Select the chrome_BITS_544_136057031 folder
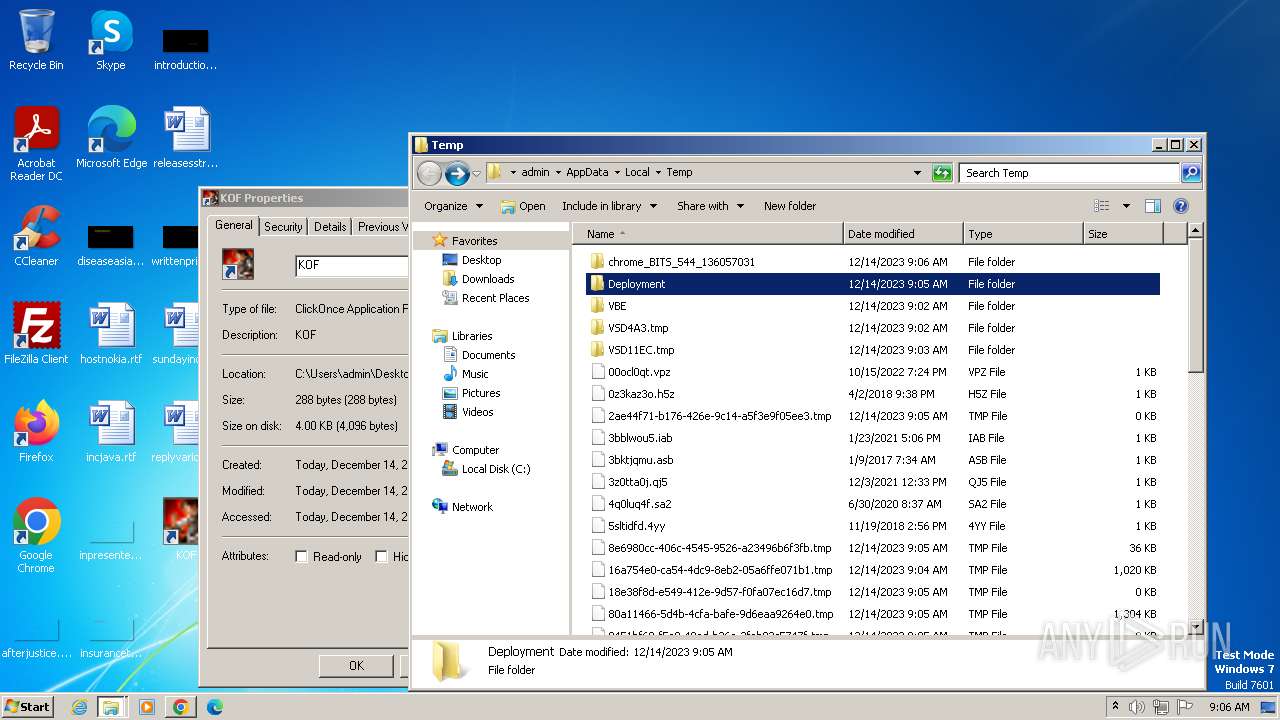Screen dimensions: 1280x720 872,262
